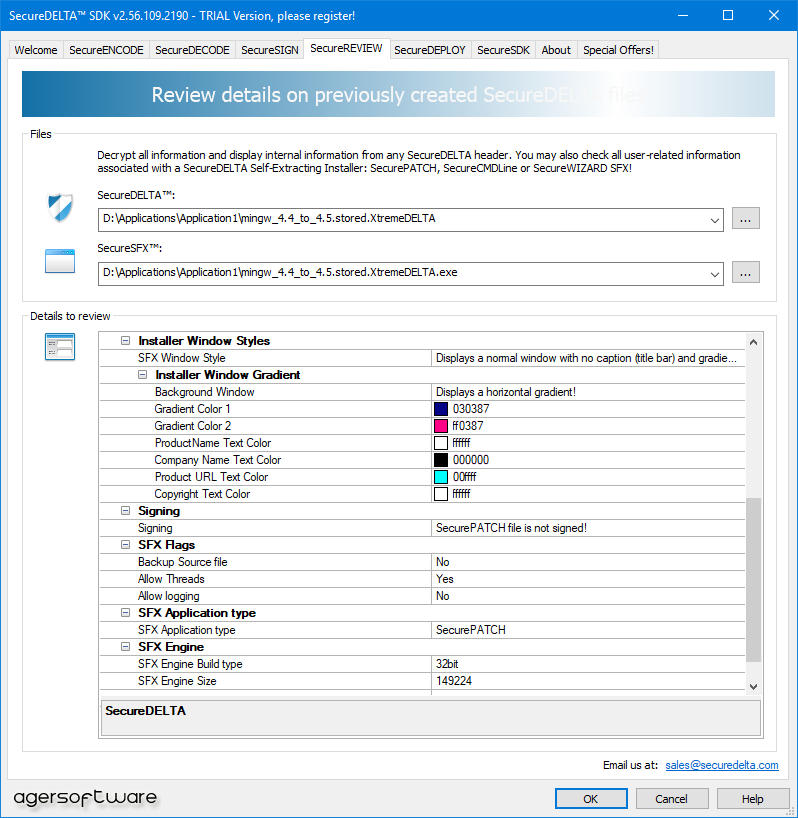Select the Allow logging row
This screenshot has width=798, height=818.
(422, 596)
